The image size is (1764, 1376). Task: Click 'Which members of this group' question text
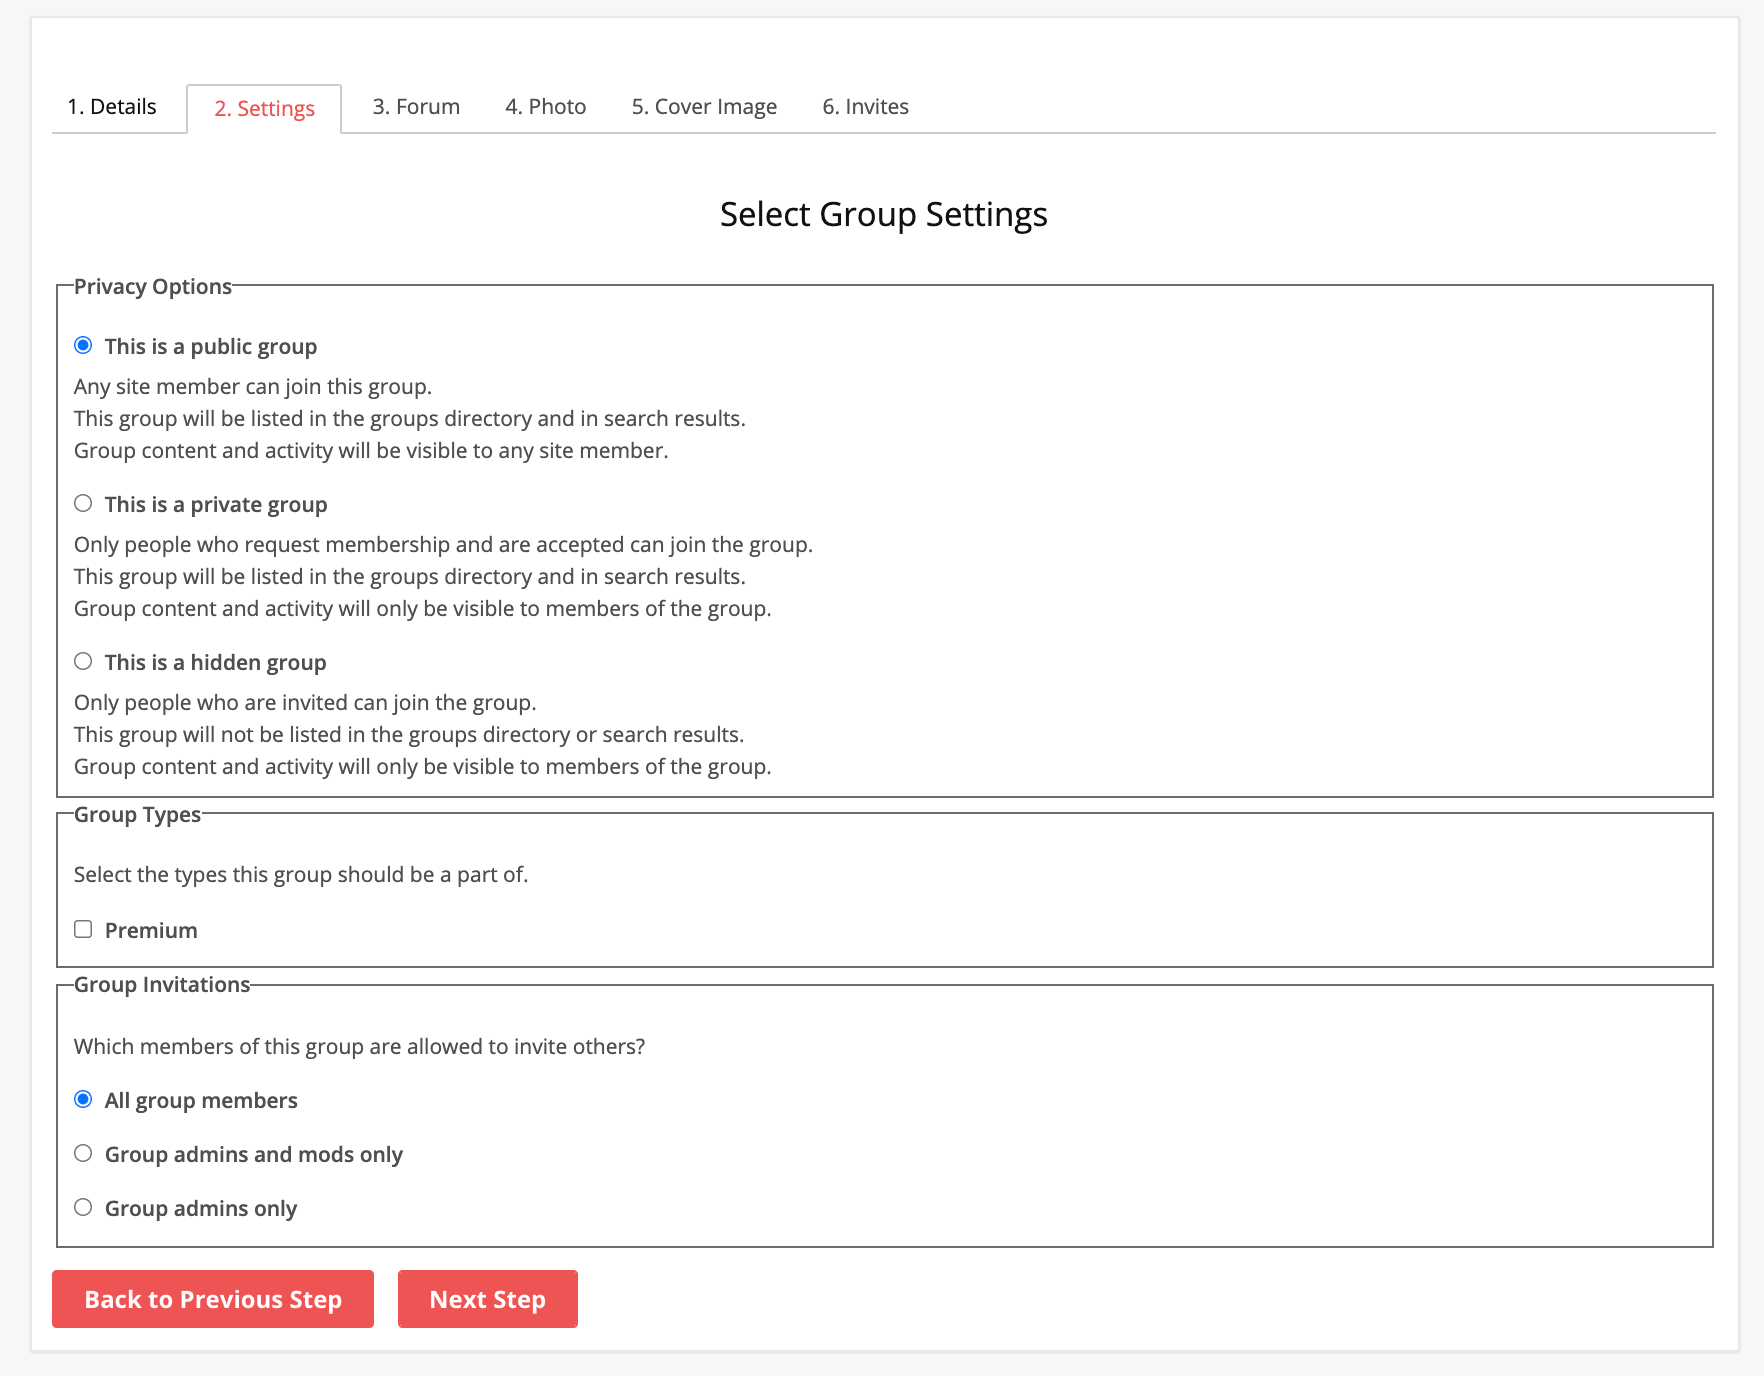point(359,1047)
